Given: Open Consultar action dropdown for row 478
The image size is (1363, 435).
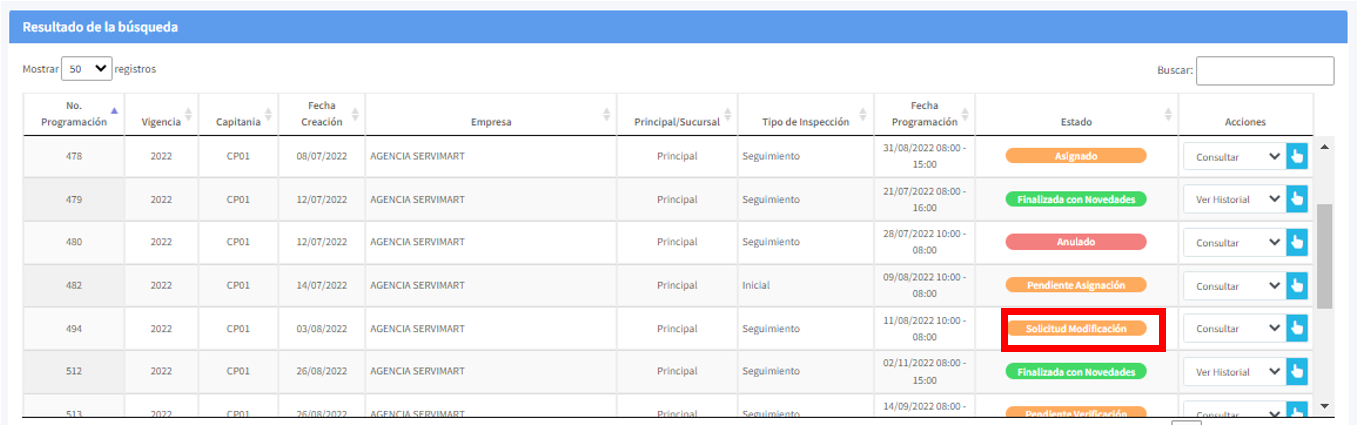Looking at the screenshot, I should (1234, 156).
